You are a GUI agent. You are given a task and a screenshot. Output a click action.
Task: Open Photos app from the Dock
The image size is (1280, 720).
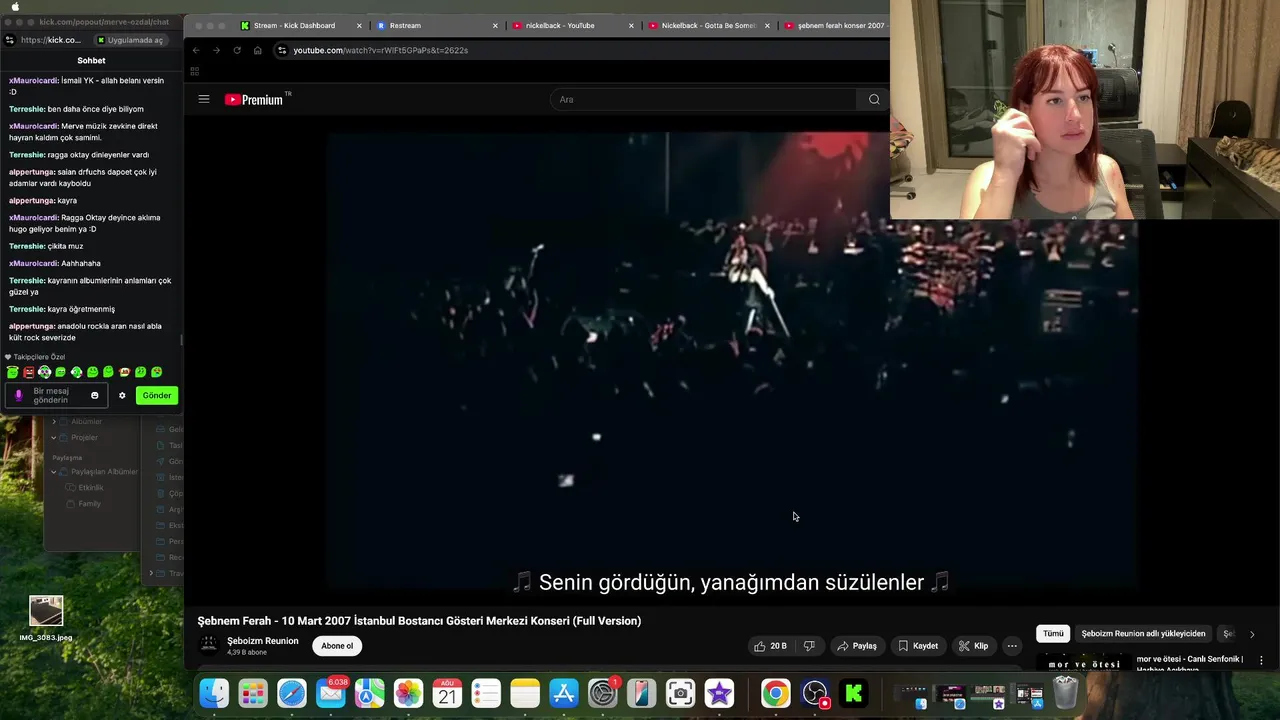tap(408, 693)
